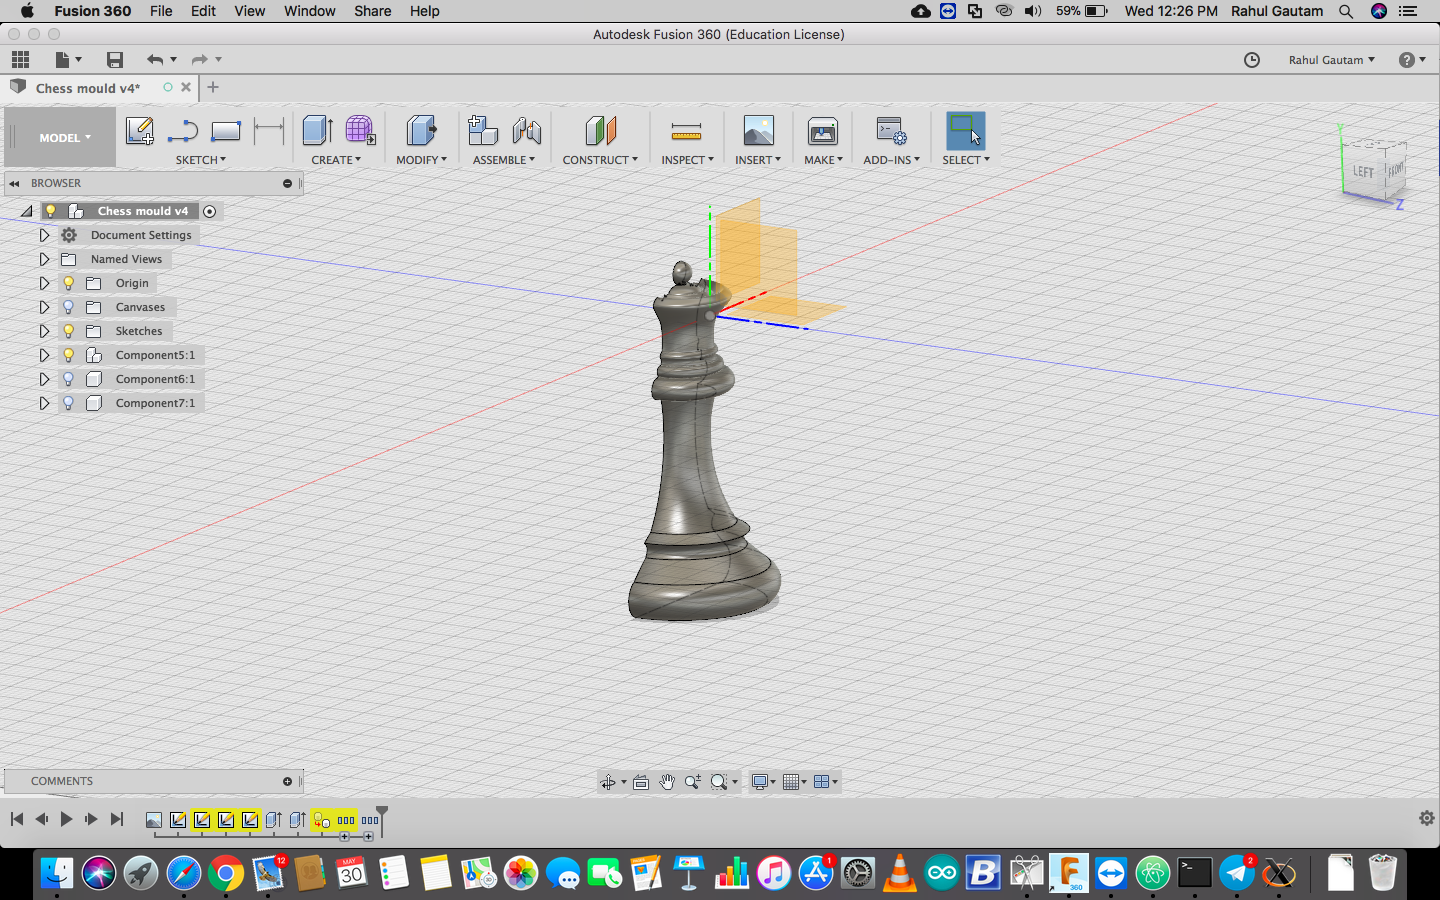This screenshot has width=1440, height=900.
Task: Click the Select tool icon
Action: click(x=966, y=131)
